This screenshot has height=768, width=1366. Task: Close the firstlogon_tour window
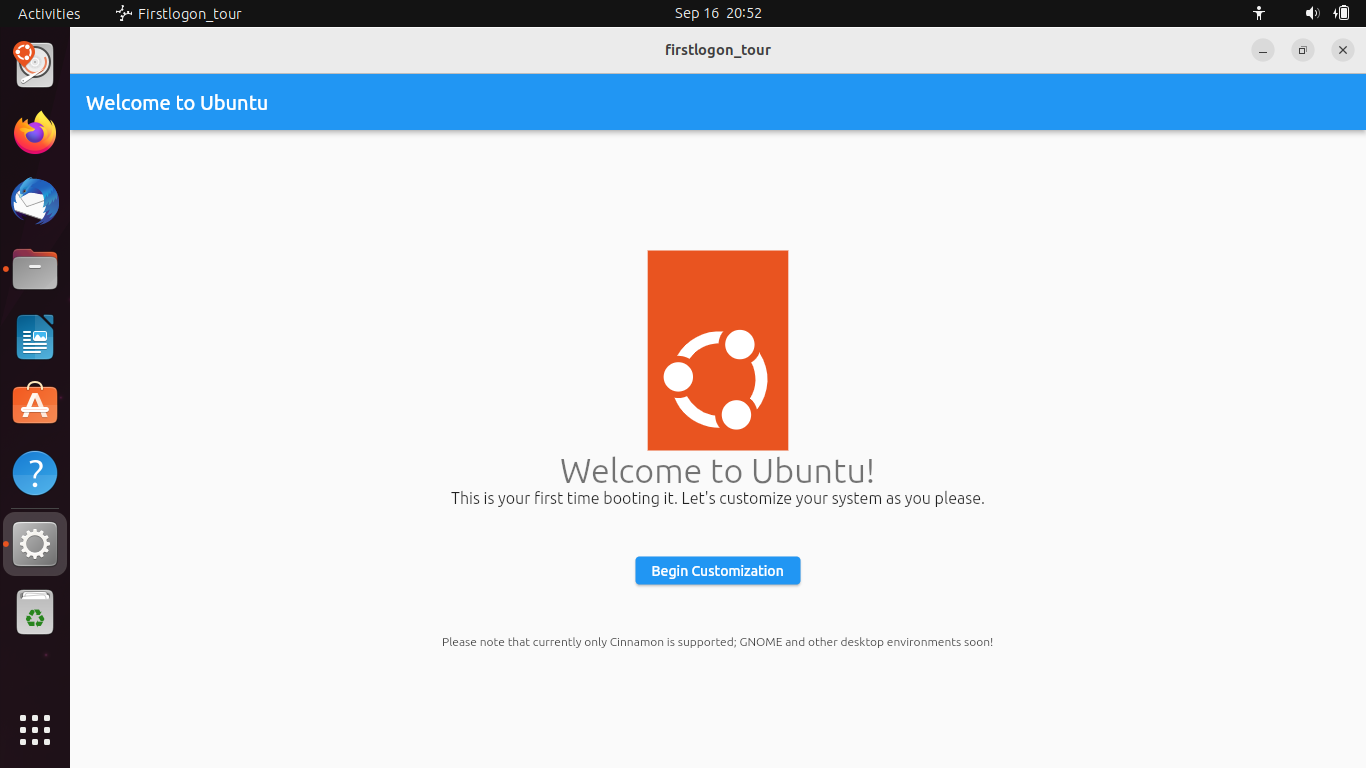pyautogui.click(x=1343, y=50)
